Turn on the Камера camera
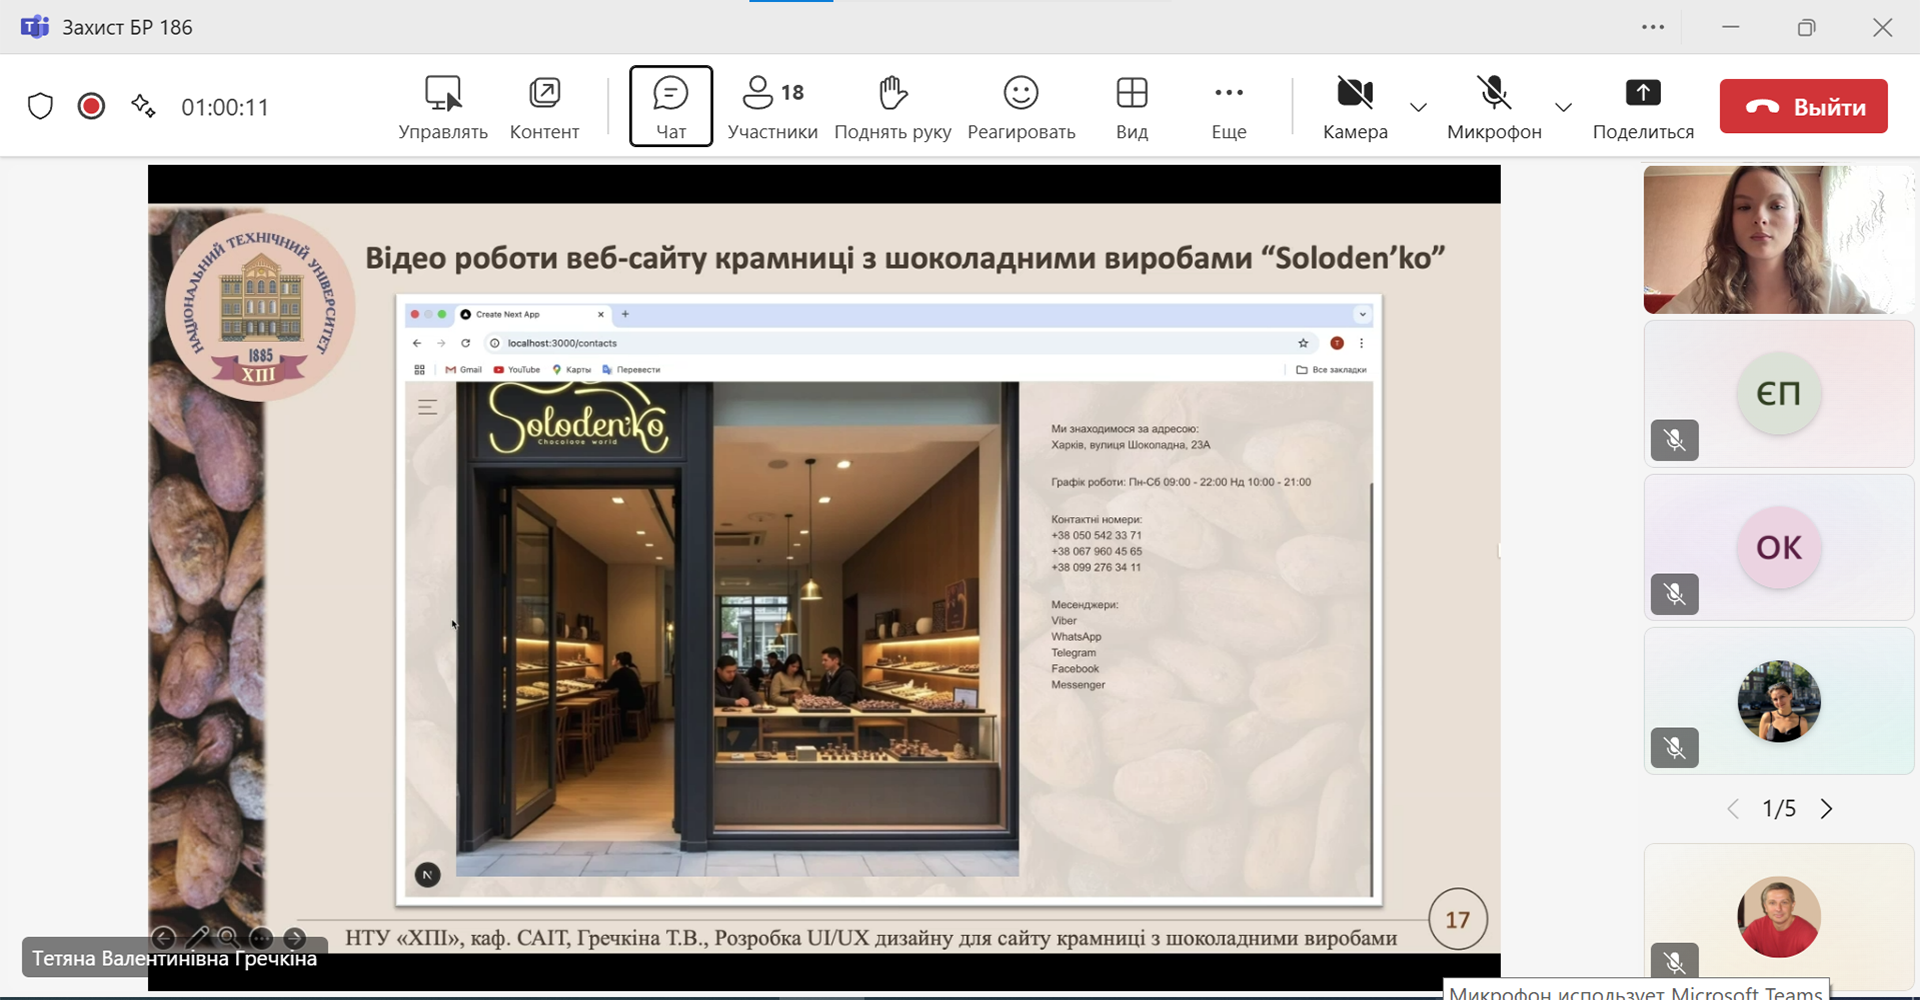Image resolution: width=1920 pixels, height=1000 pixels. (x=1354, y=106)
